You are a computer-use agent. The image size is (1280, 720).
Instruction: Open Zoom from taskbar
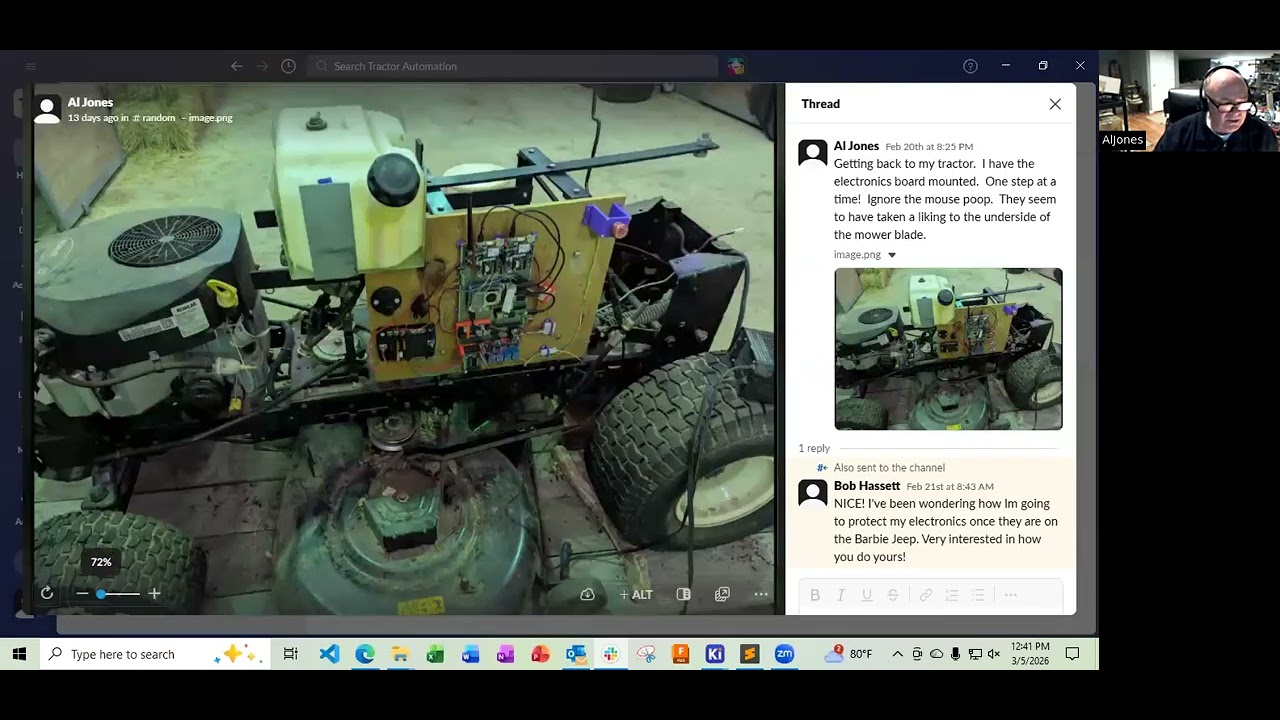[x=785, y=654]
